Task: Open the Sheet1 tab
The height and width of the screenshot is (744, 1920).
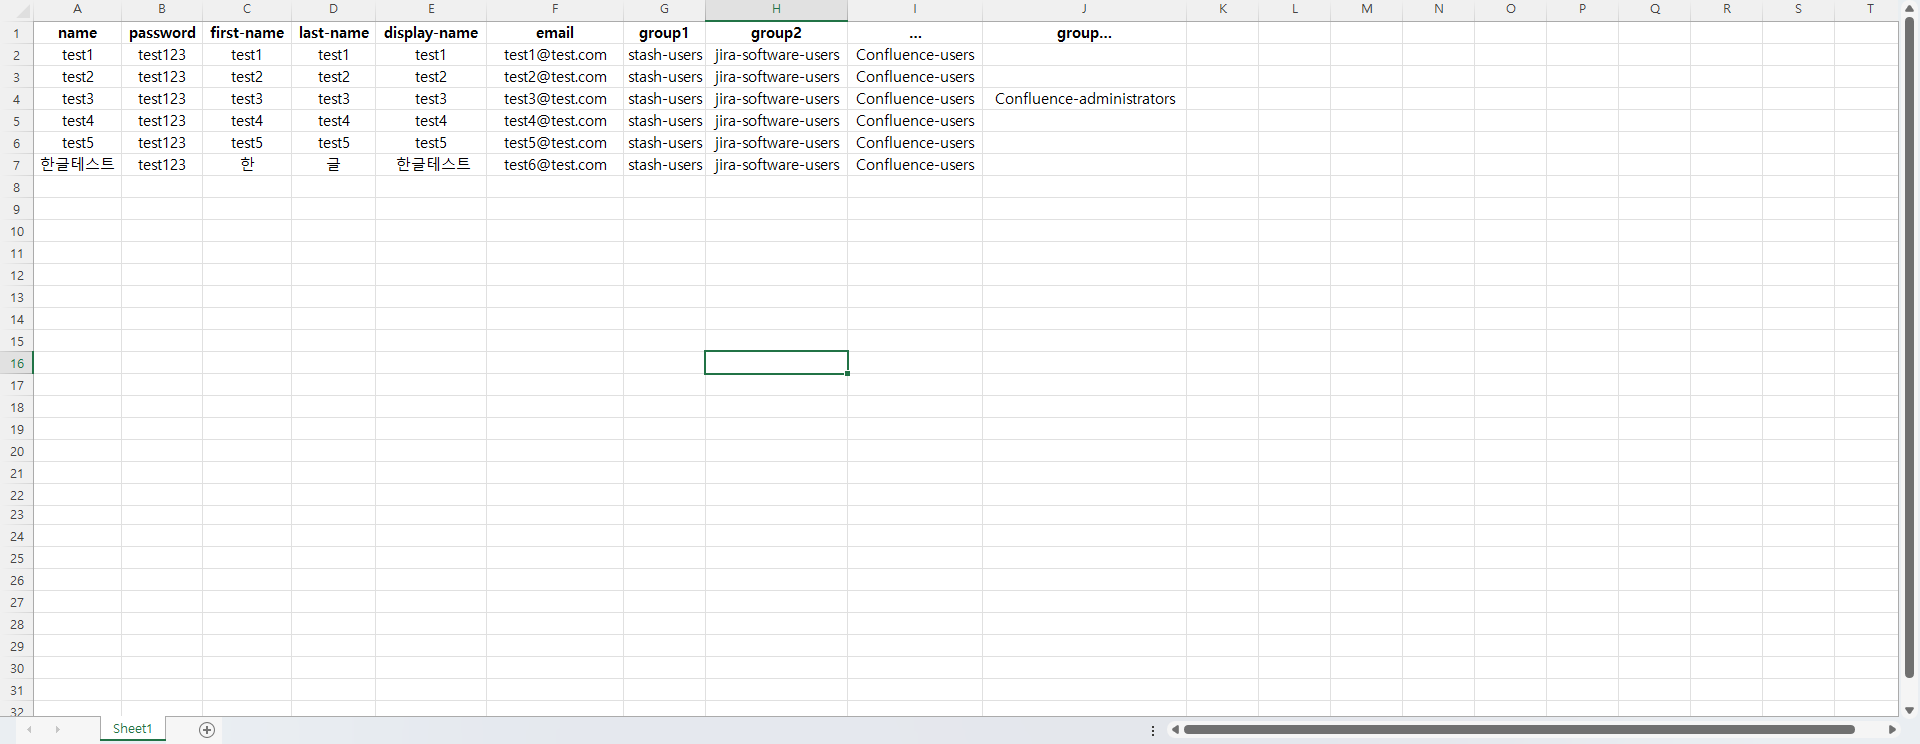Action: (133, 729)
